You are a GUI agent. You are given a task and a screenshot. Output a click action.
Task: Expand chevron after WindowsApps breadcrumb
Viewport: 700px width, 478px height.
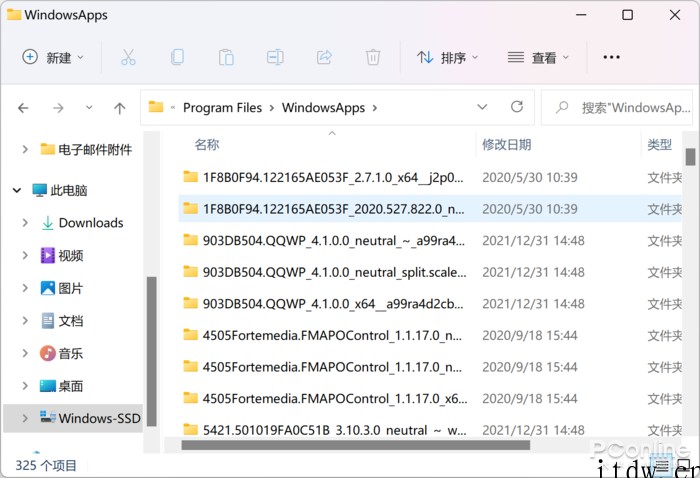point(375,108)
